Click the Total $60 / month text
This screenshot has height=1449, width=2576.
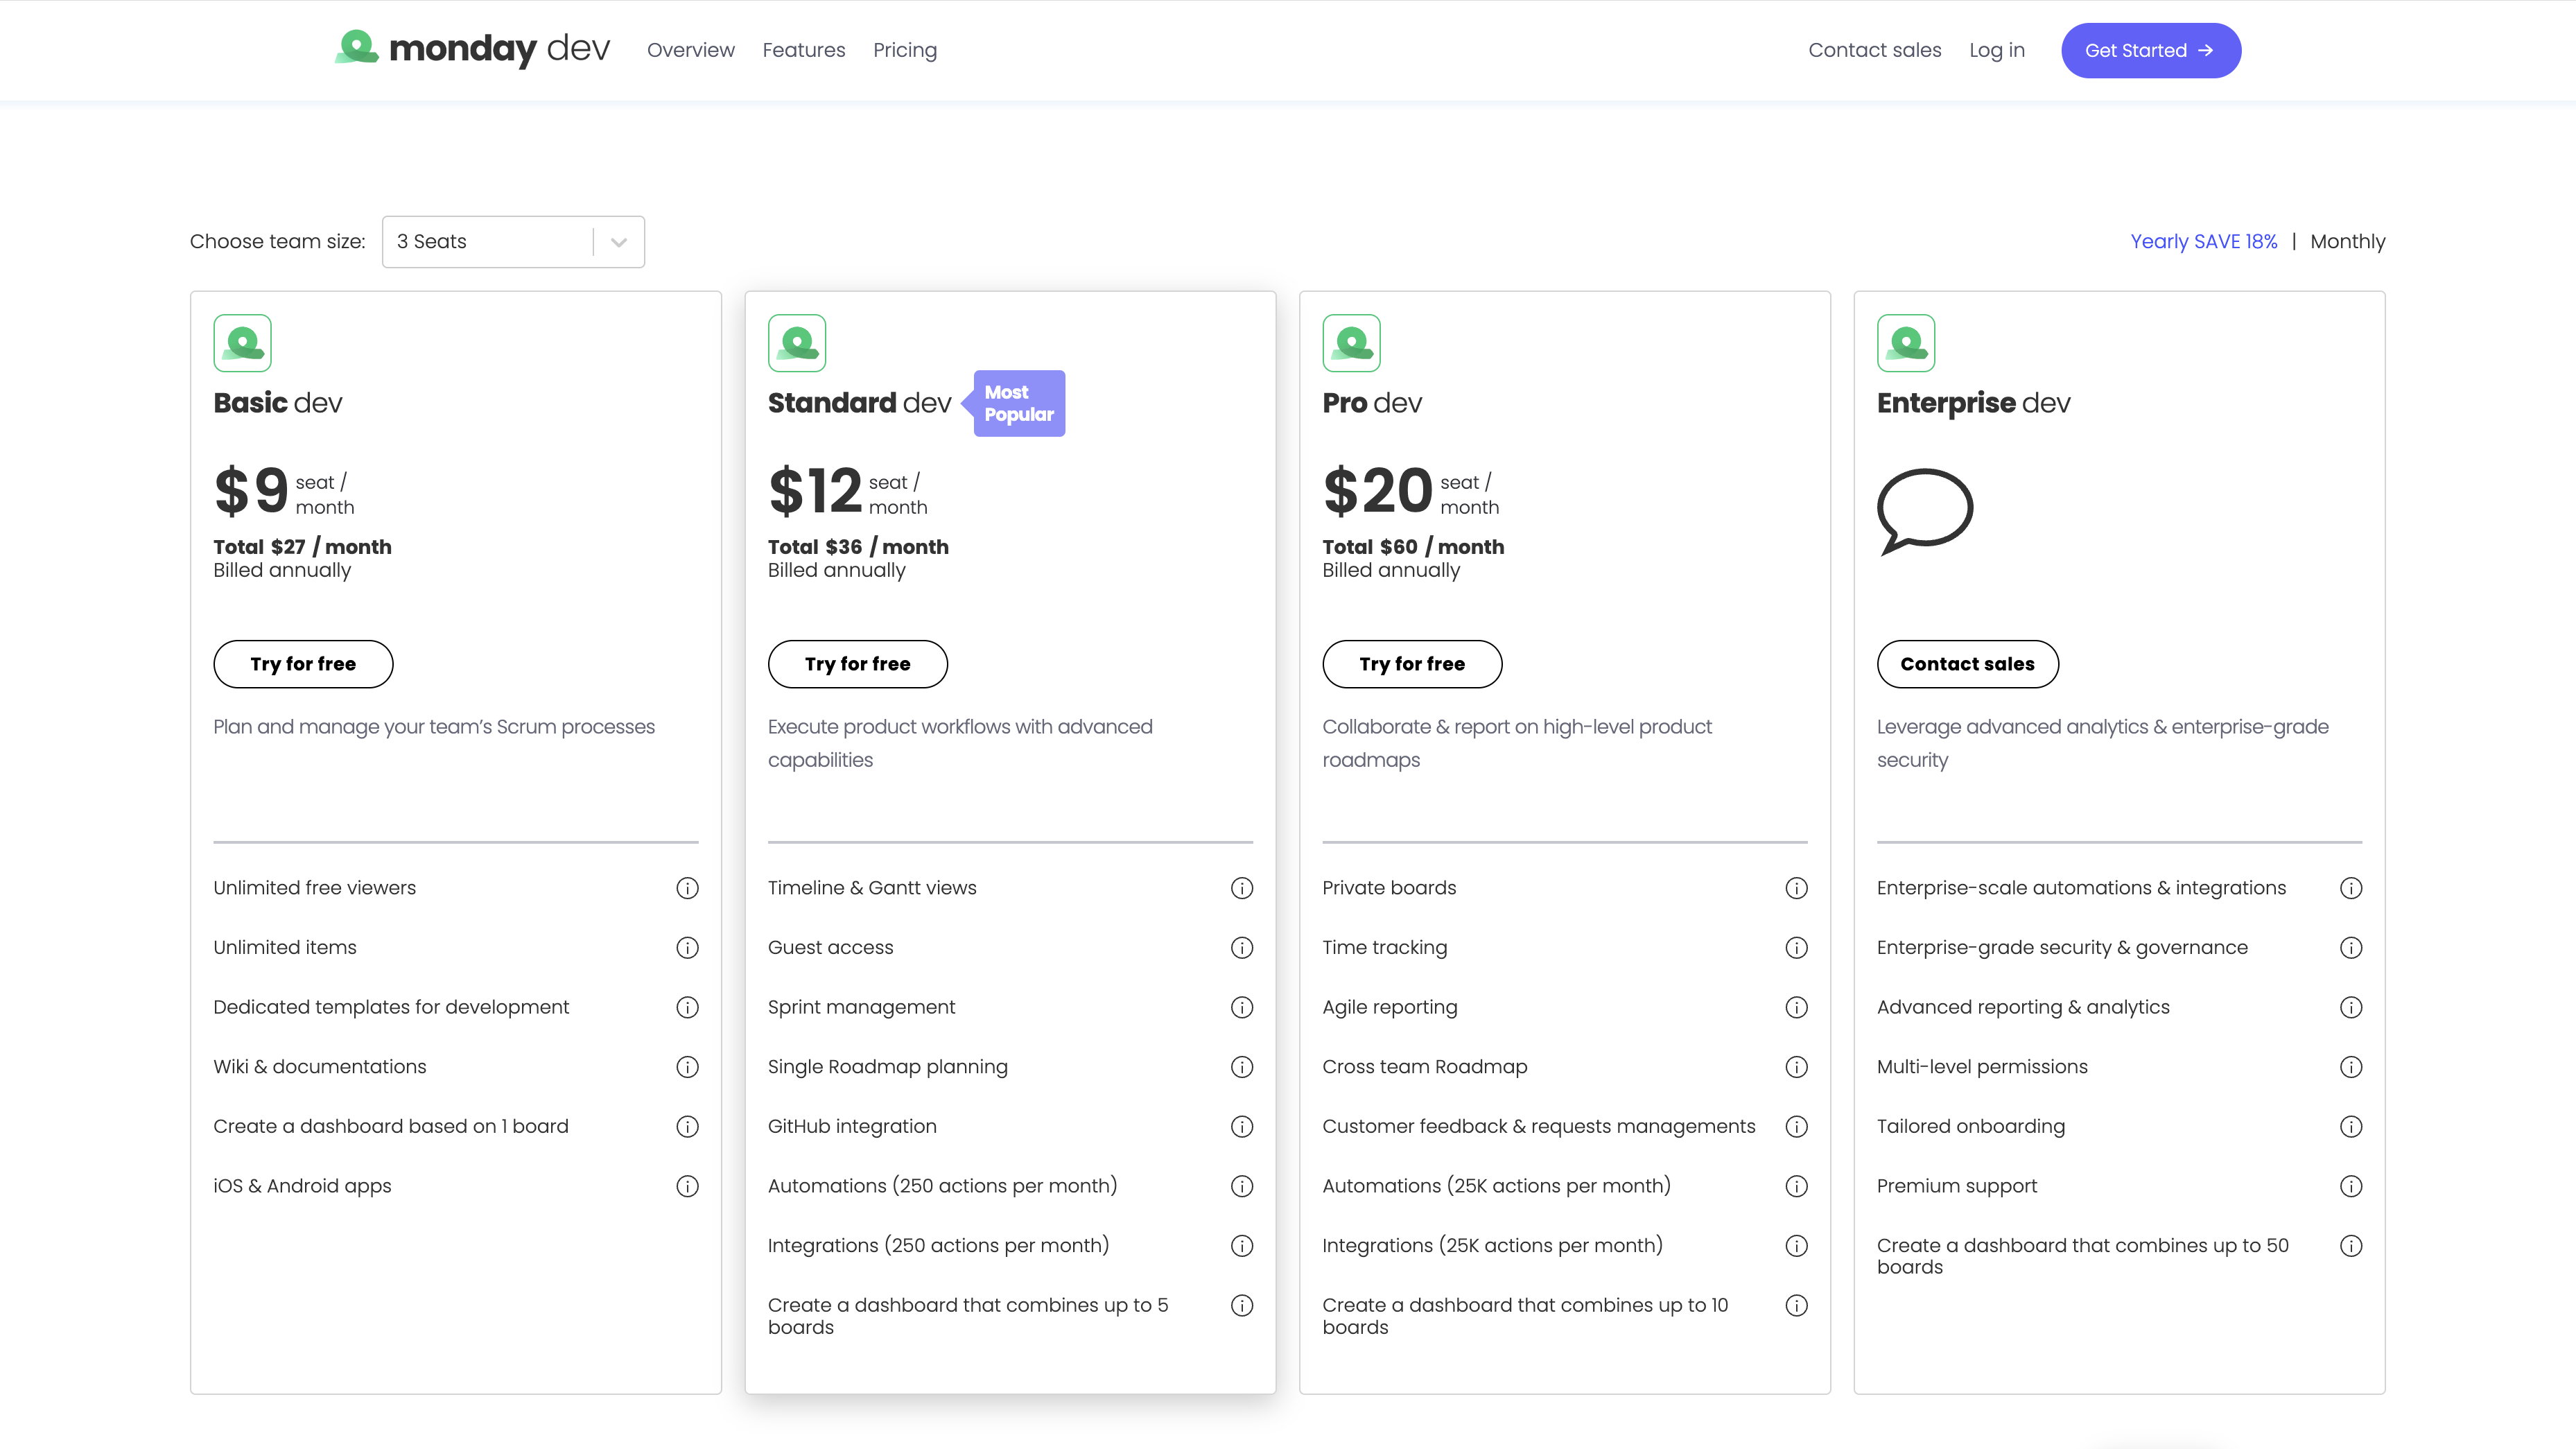[x=1412, y=546]
